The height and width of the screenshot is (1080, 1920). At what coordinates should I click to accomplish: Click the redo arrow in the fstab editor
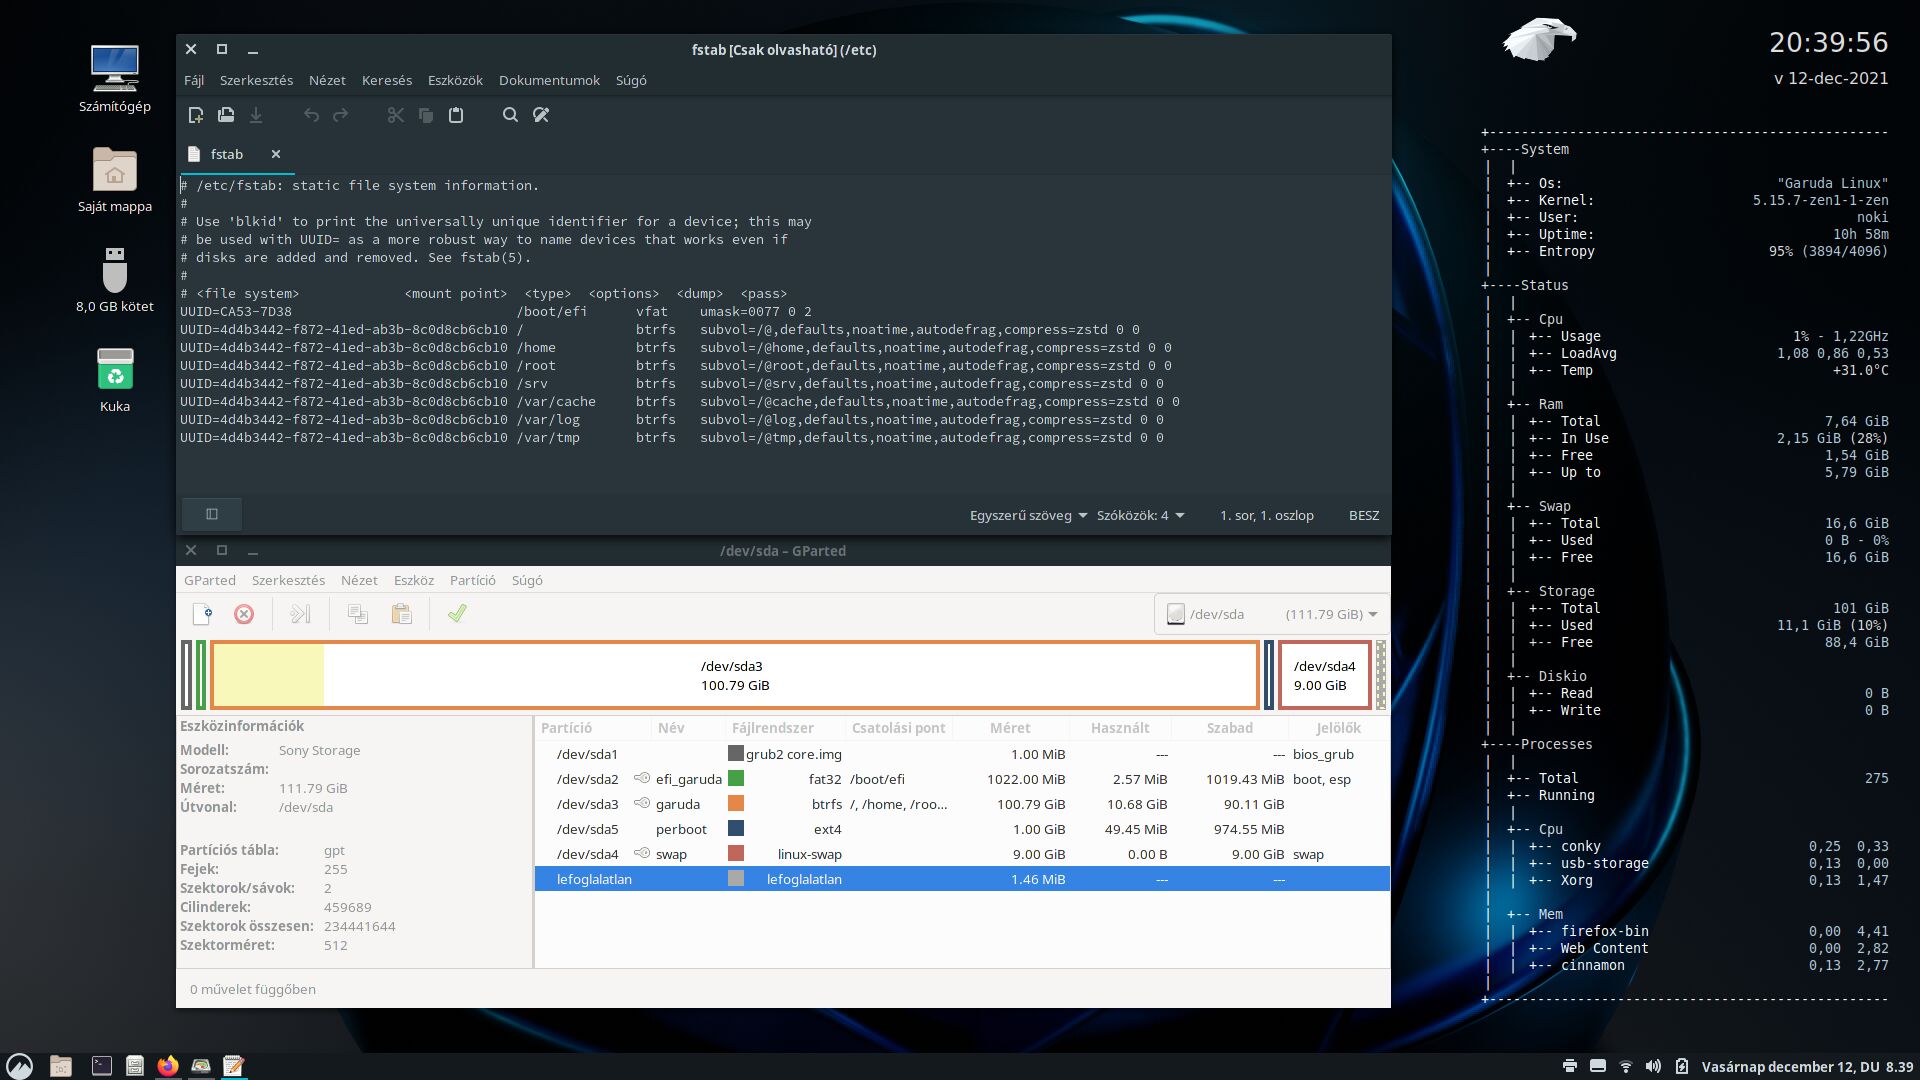tap(340, 115)
